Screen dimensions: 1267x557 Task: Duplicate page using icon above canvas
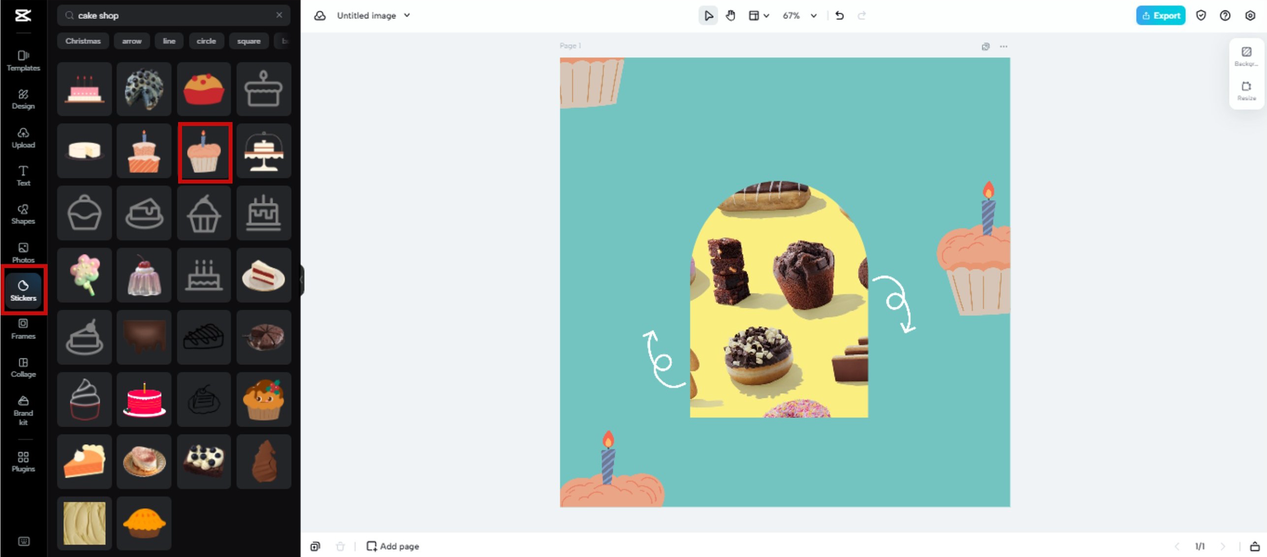(x=986, y=46)
